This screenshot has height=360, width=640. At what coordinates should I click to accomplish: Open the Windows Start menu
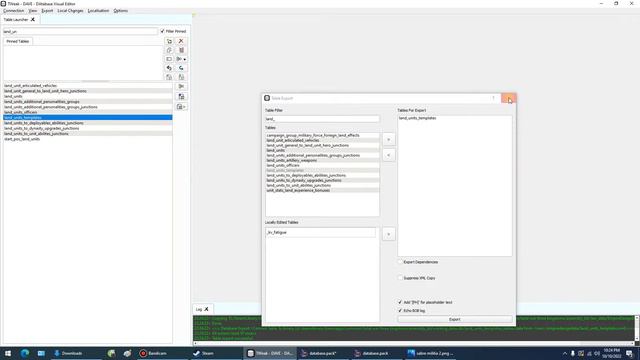click(8, 353)
